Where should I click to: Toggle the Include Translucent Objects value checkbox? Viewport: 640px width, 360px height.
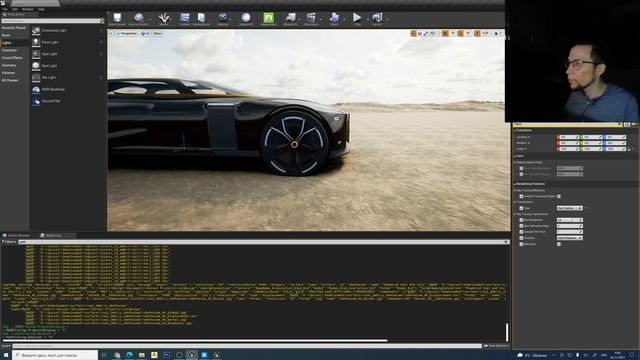coord(559,196)
